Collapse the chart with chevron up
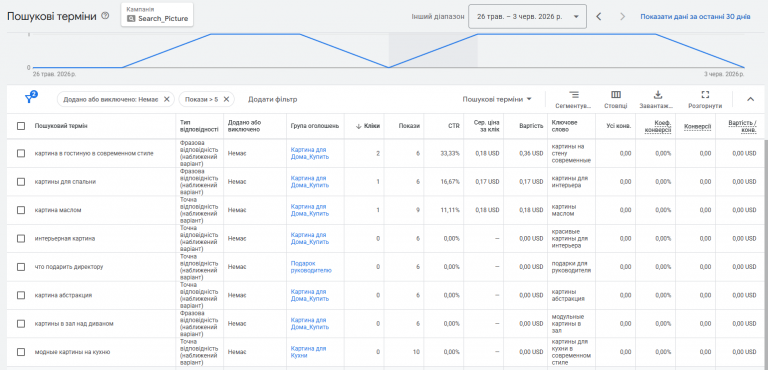Image resolution: width=768 pixels, height=370 pixels. coord(750,99)
